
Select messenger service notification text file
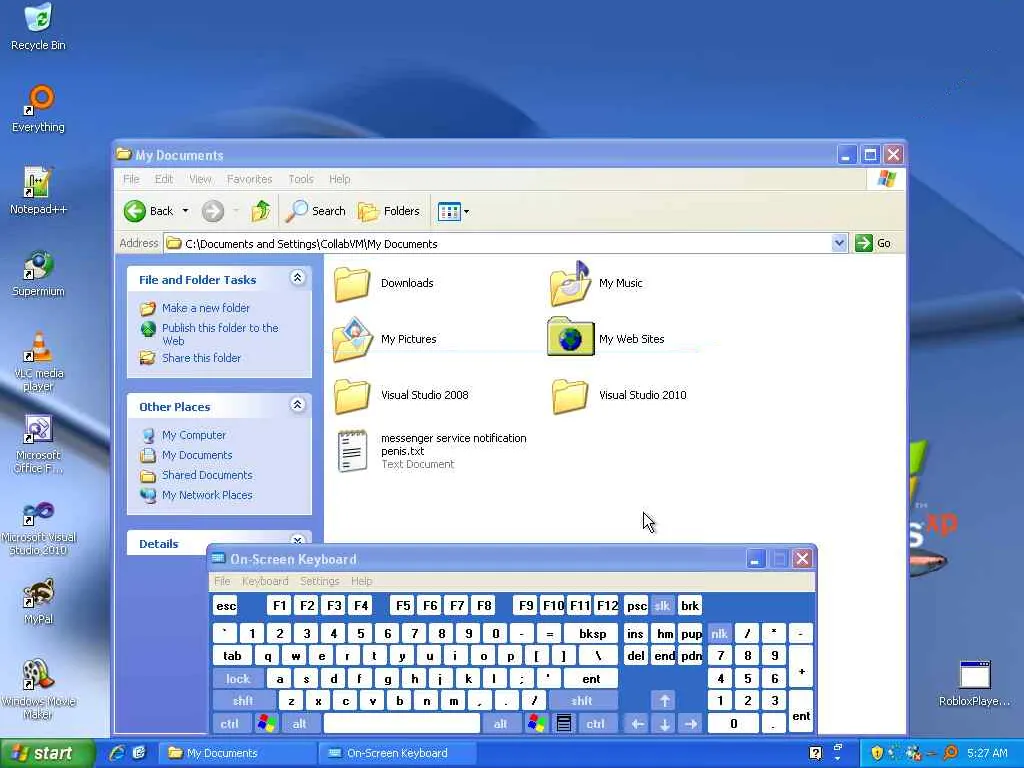pos(432,451)
